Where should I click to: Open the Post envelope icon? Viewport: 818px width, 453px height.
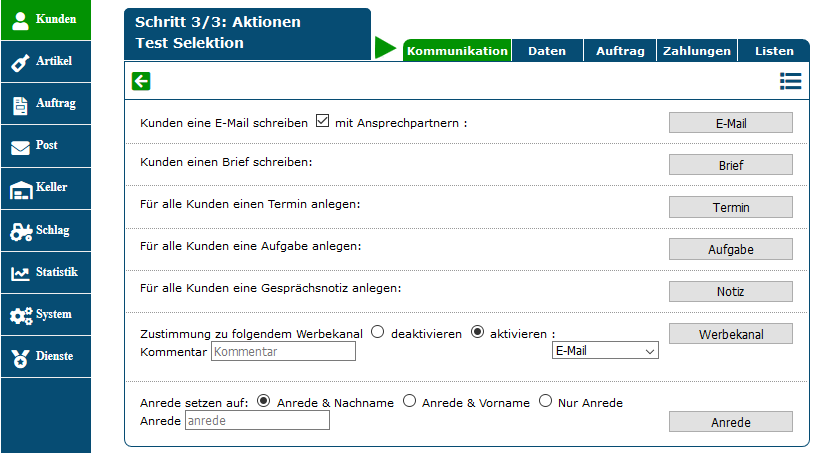pyautogui.click(x=20, y=147)
